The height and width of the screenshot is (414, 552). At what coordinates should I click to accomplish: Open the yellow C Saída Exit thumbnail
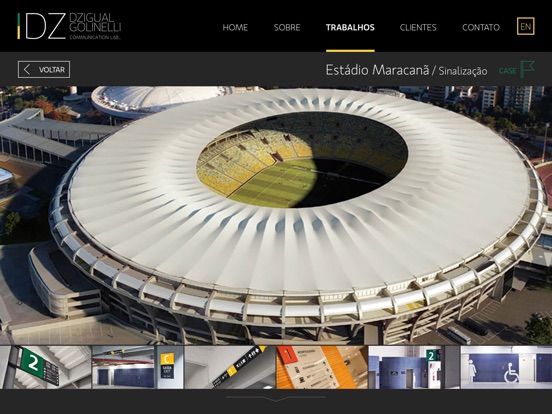tap(170, 367)
